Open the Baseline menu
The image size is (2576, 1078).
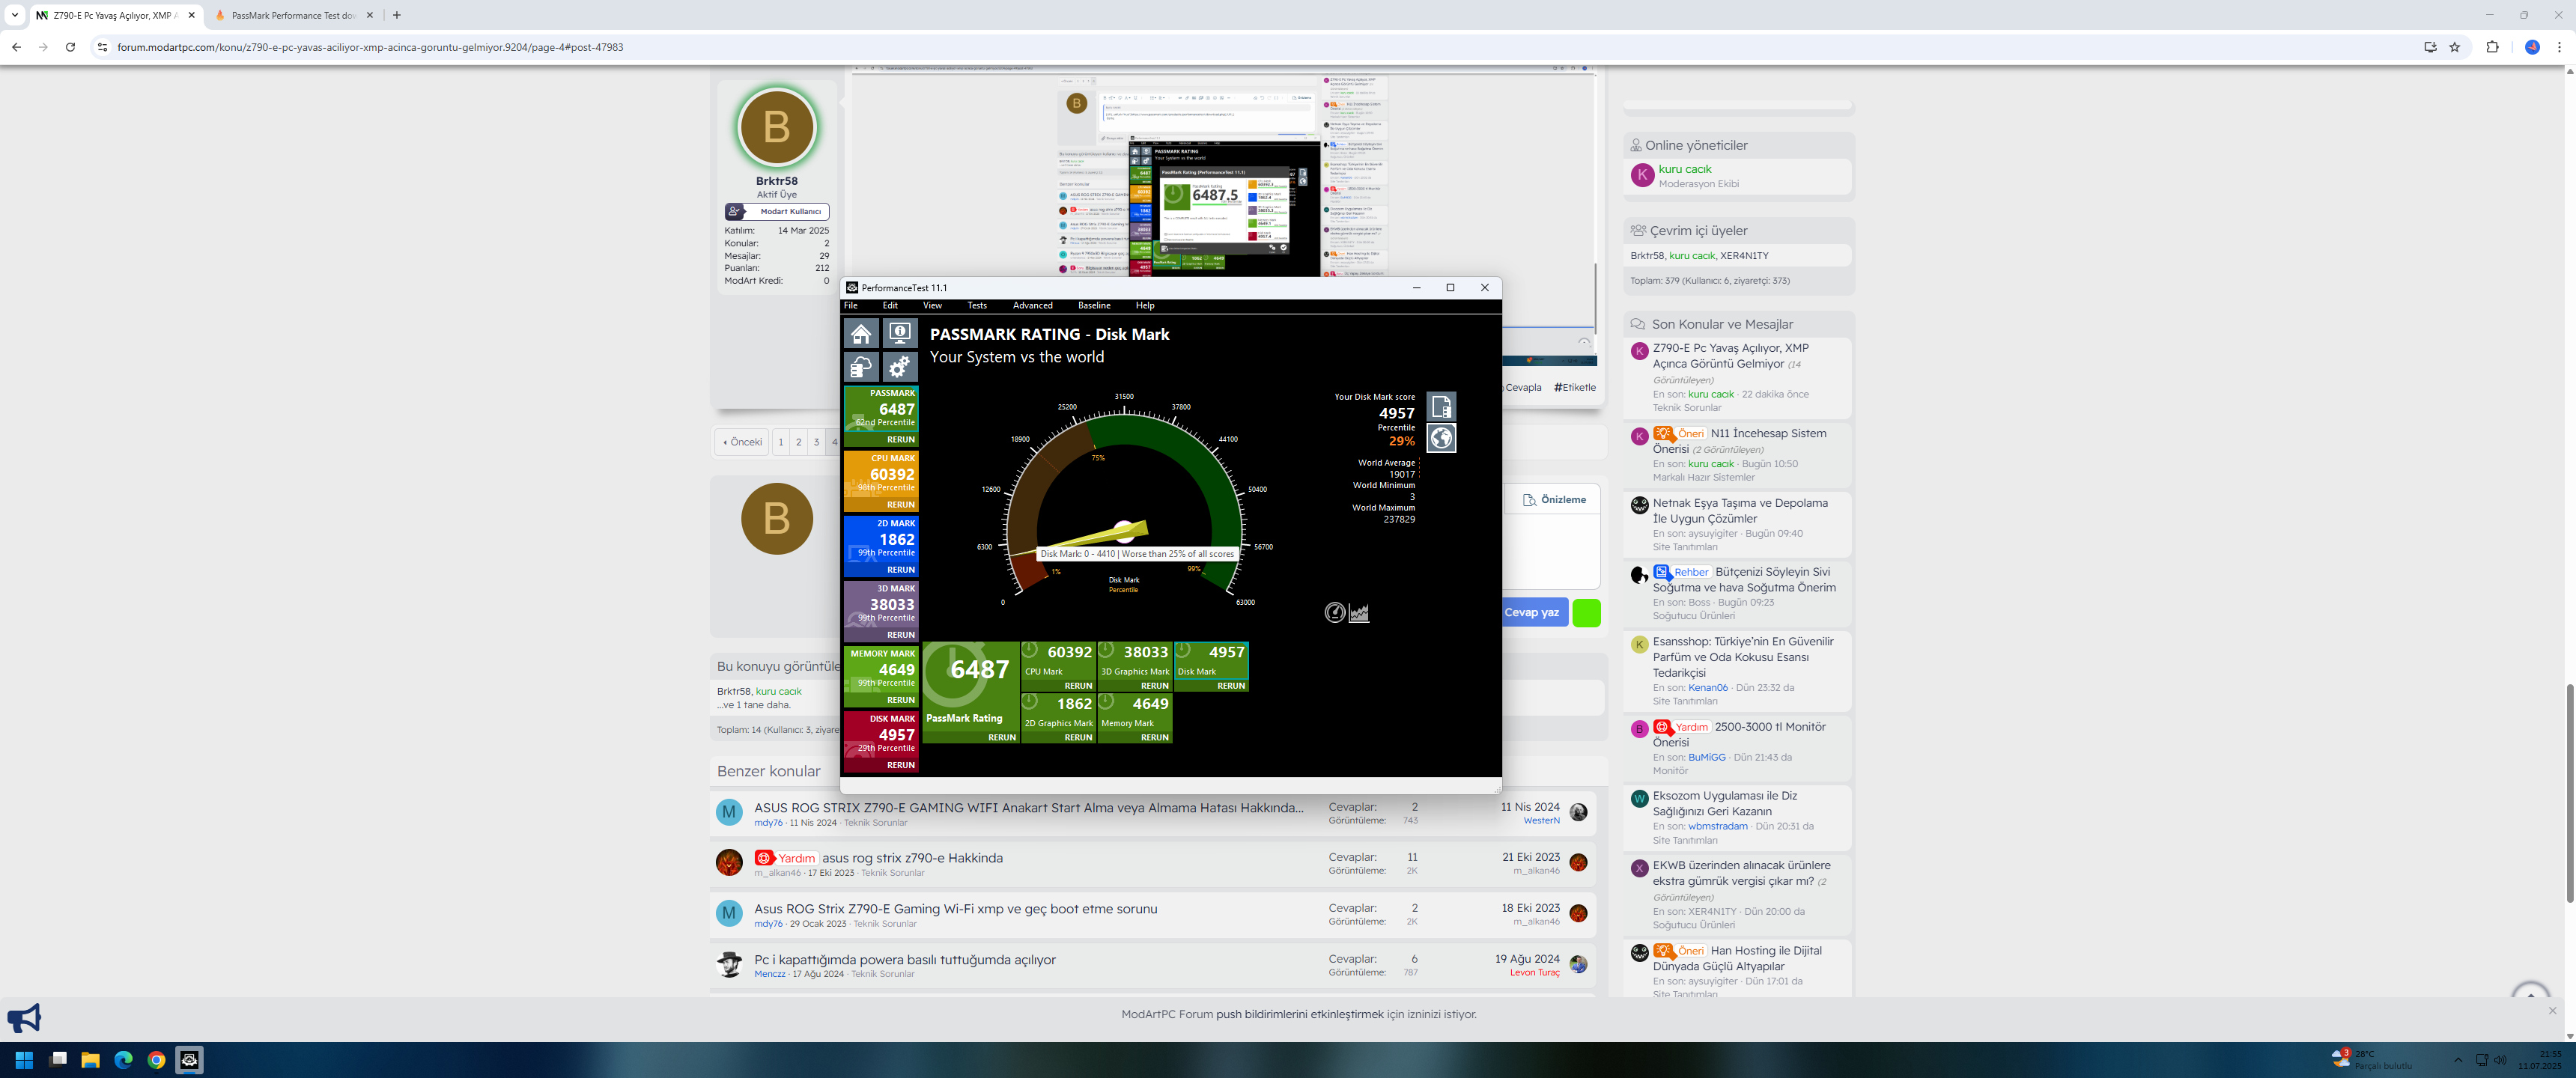(x=1093, y=306)
